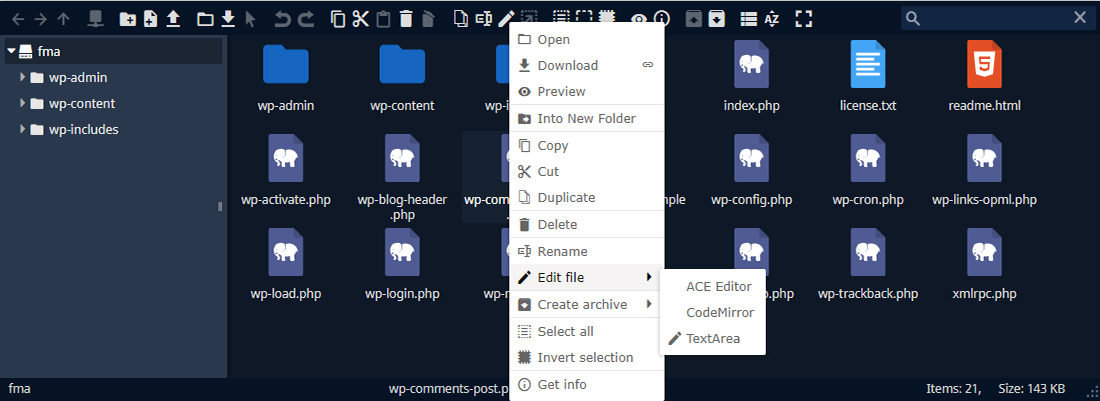Expand the wp-includes tree folder arrow
Image resolution: width=1100 pixels, height=401 pixels.
tap(23, 129)
